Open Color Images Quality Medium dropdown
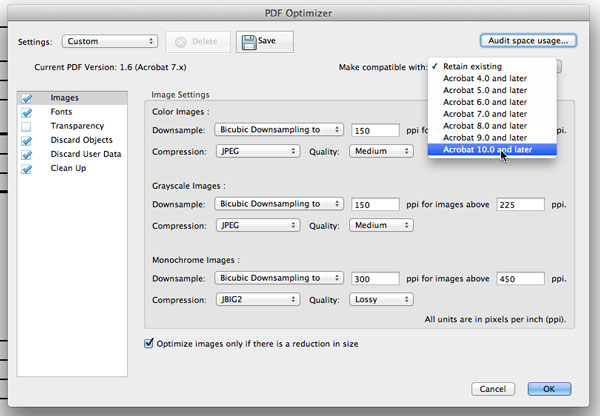The width and height of the screenshot is (600, 416). [x=381, y=151]
